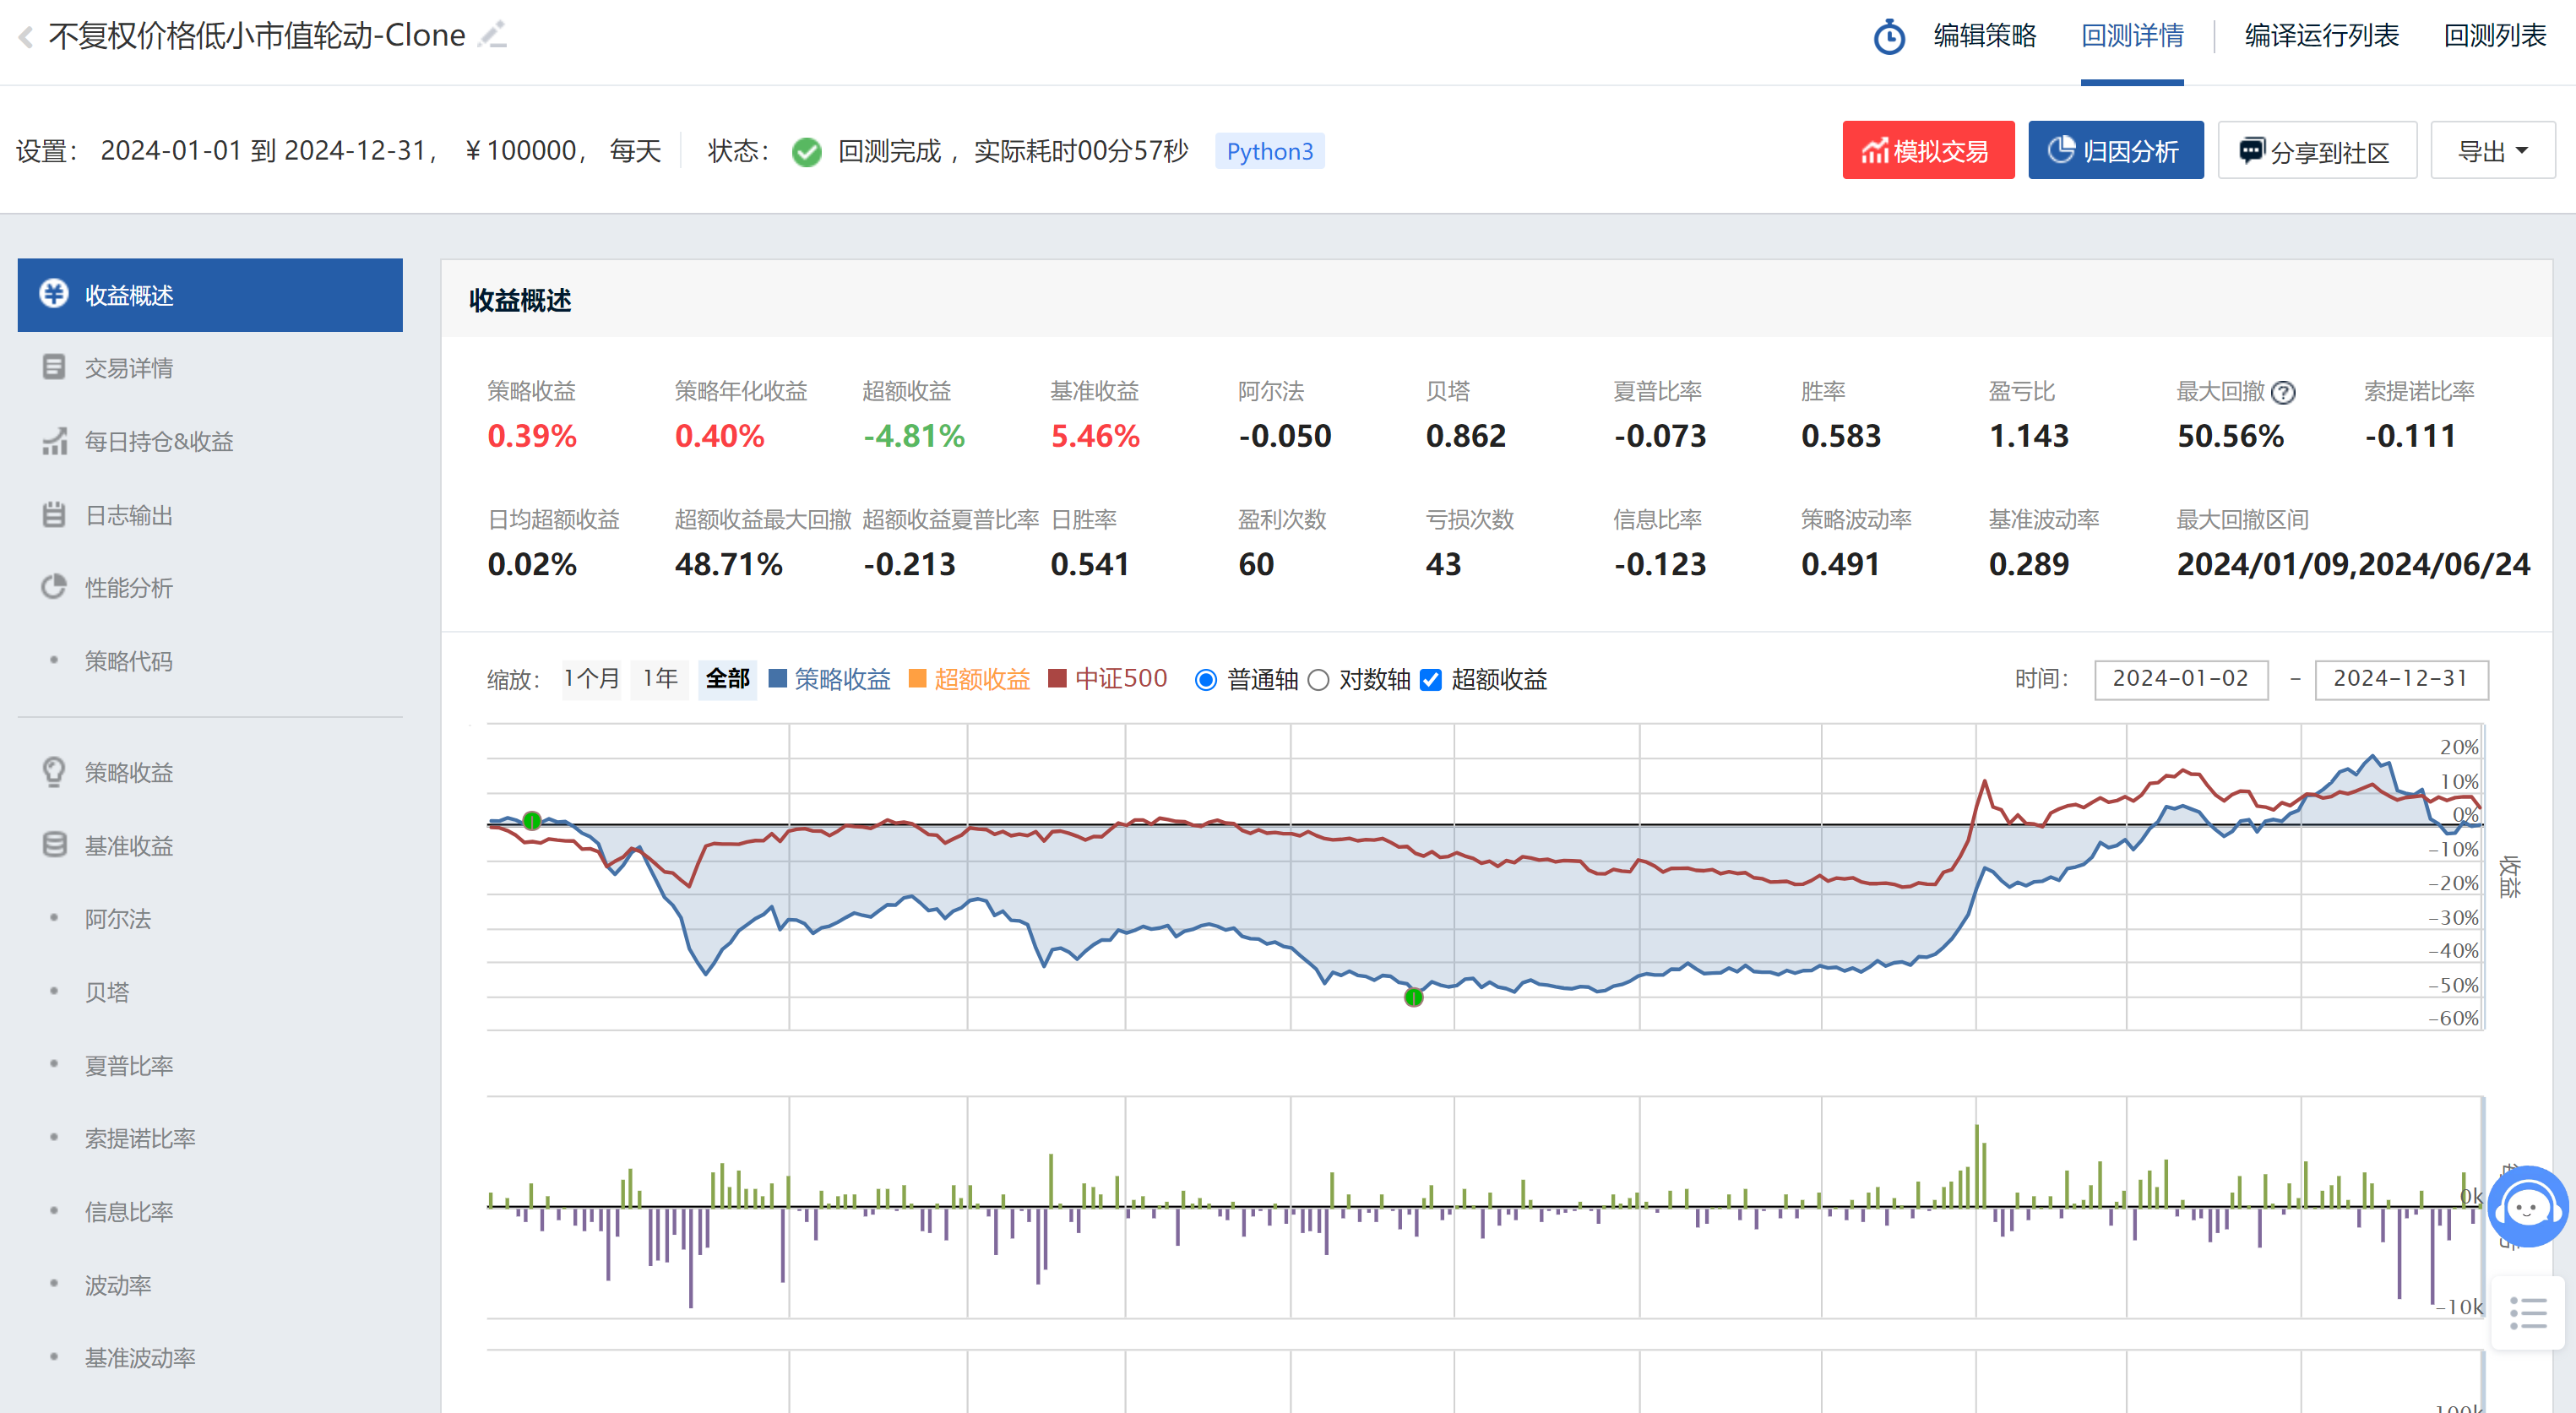The image size is (2576, 1413).
Task: Click the 归因分析 button
Action: tap(2114, 151)
